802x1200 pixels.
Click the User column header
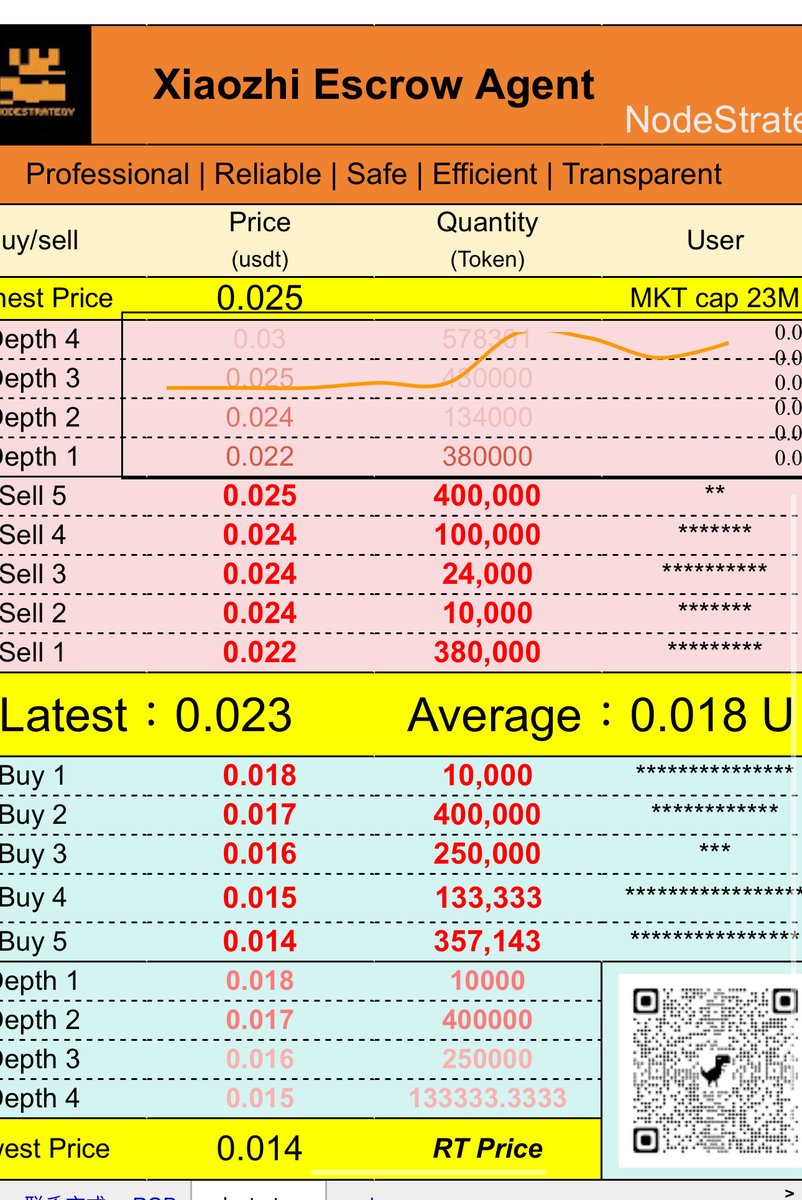pyautogui.click(x=715, y=240)
